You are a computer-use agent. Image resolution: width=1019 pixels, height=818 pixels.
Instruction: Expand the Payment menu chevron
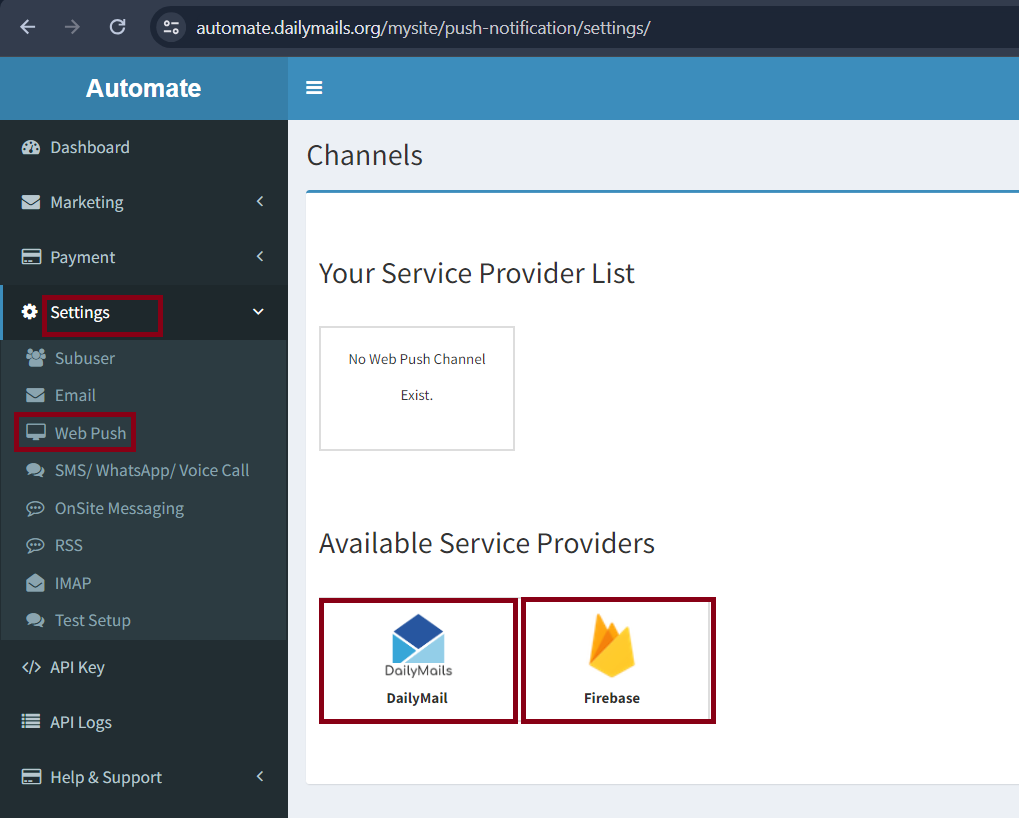(260, 257)
